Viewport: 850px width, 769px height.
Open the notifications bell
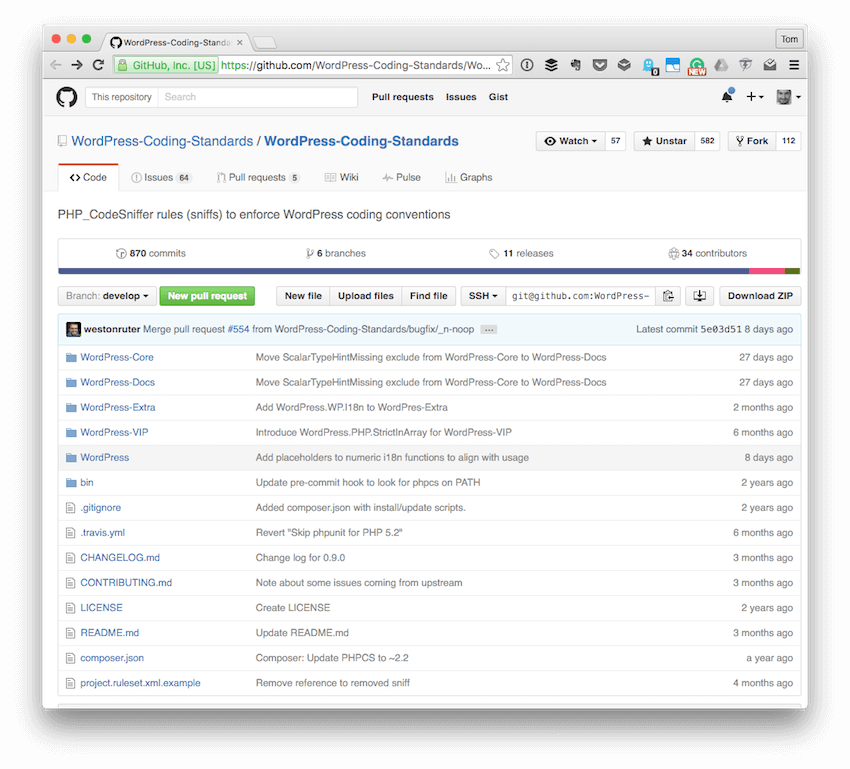coord(727,96)
